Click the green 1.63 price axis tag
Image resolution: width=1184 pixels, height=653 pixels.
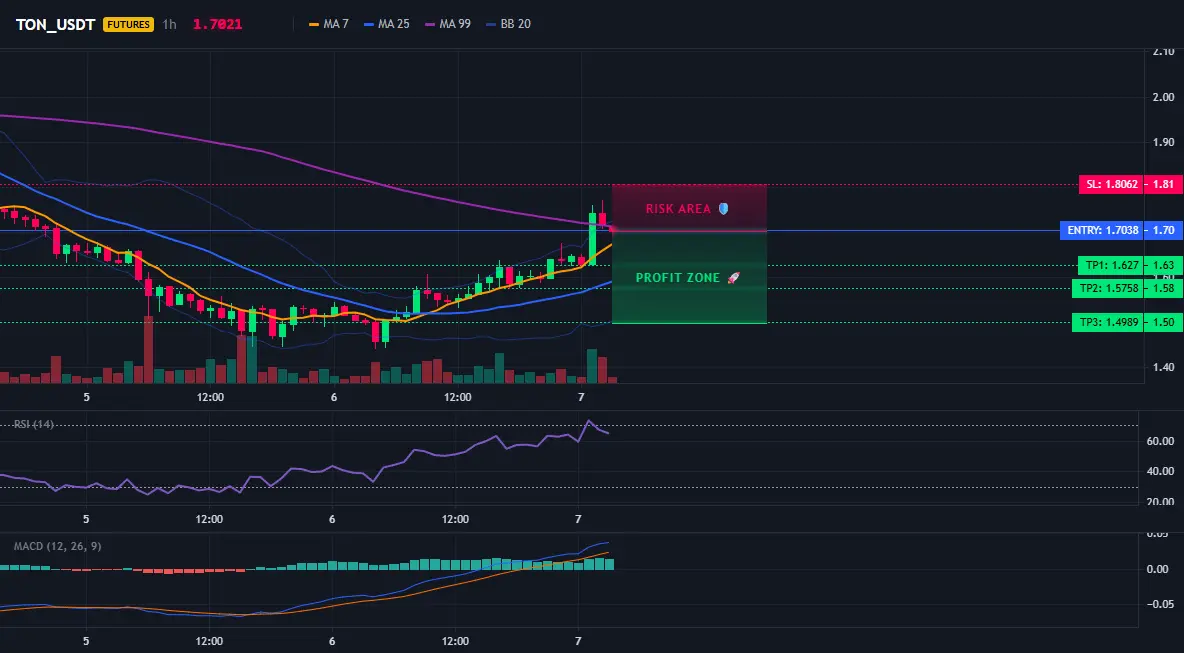coord(1163,265)
